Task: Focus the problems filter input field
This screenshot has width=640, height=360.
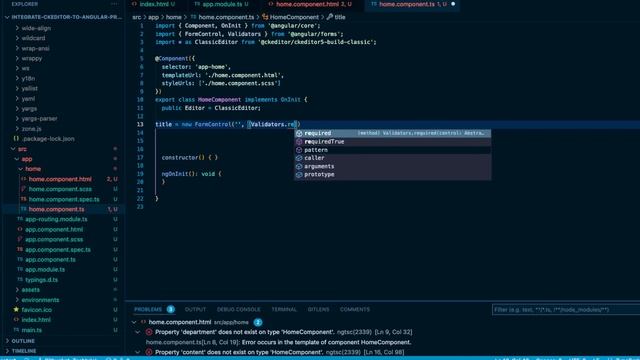Action: pos(566,310)
